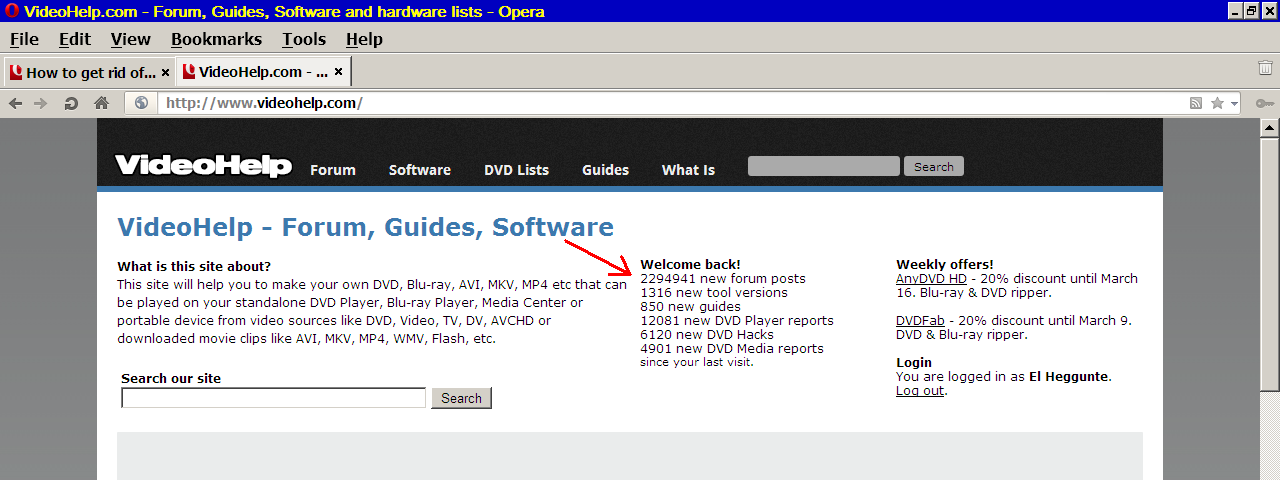The width and height of the screenshot is (1280, 480).
Task: Click '12081 new DVD Player reports' text
Action: [x=737, y=321]
